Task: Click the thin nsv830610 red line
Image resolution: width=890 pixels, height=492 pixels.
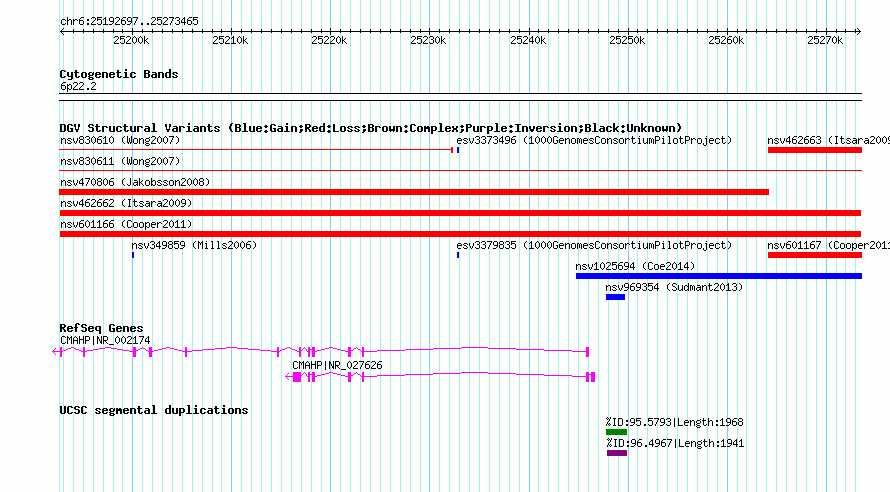Action: pos(256,150)
